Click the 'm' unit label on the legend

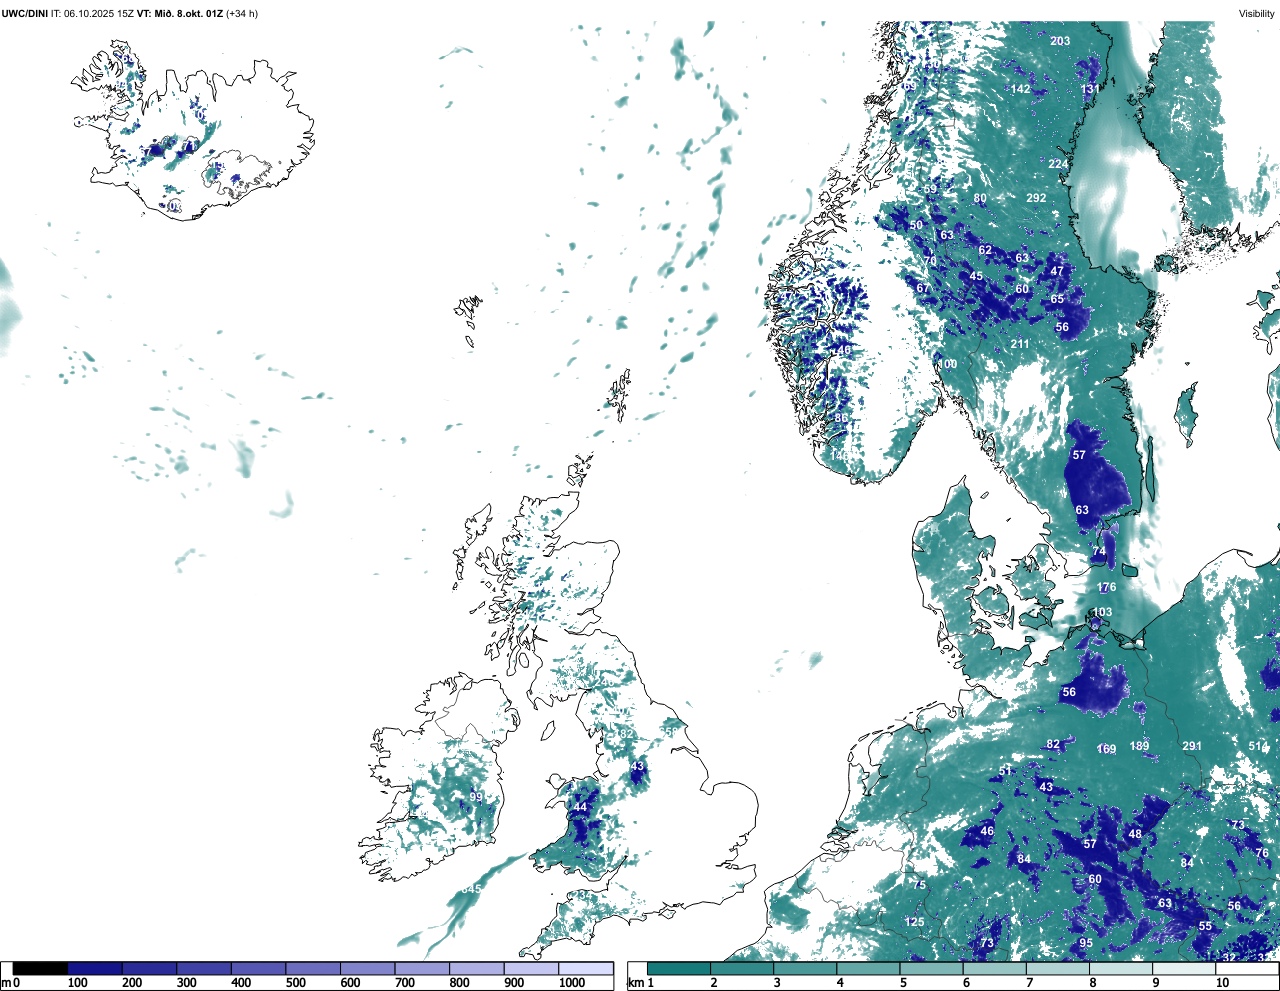[x=6, y=983]
